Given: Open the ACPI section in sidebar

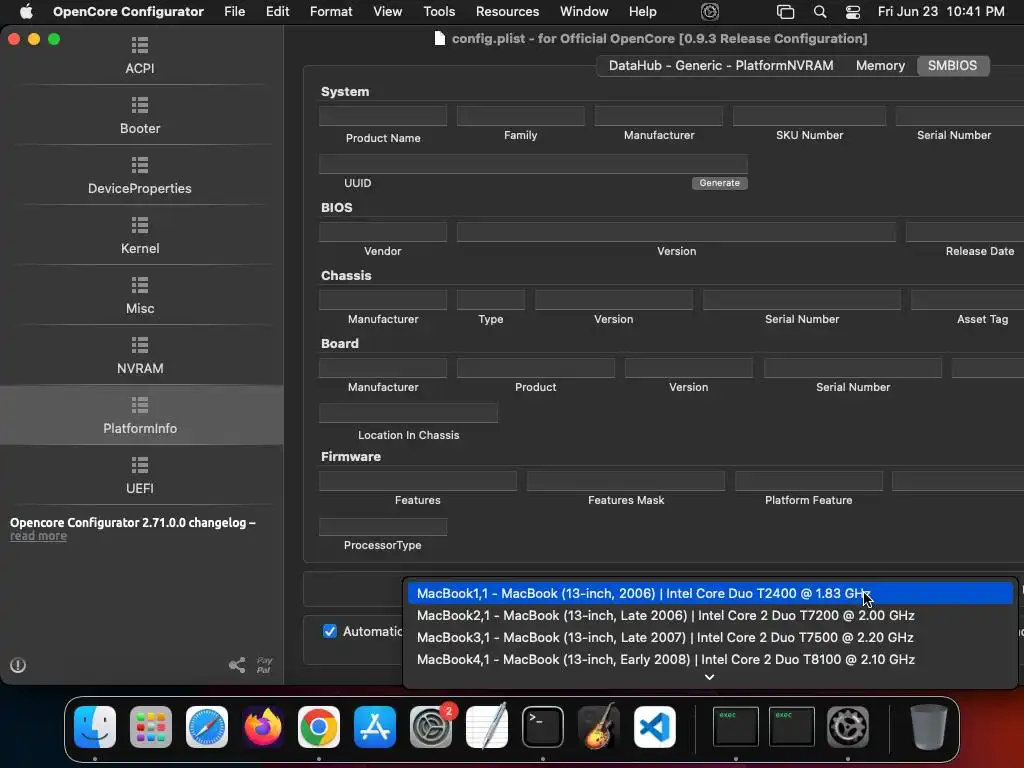Looking at the screenshot, I should (140, 56).
